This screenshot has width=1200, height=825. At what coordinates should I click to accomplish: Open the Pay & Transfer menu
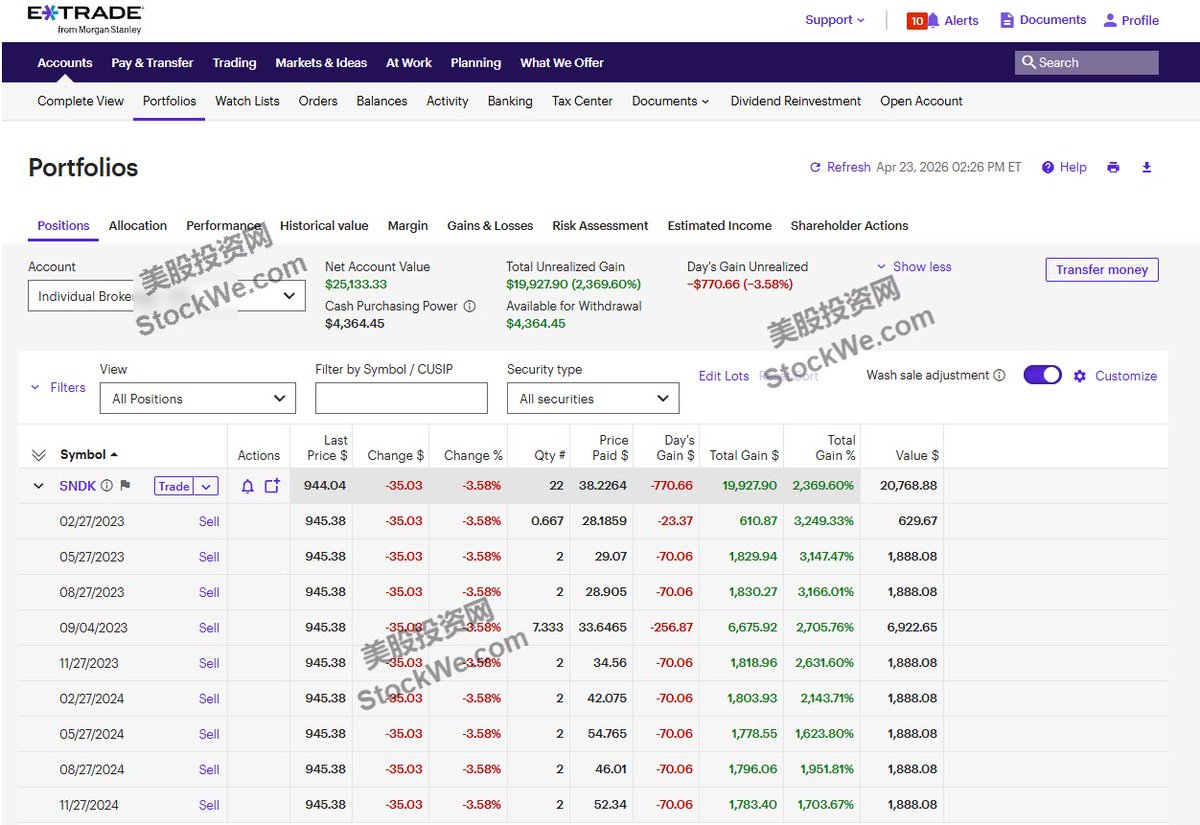pos(152,62)
